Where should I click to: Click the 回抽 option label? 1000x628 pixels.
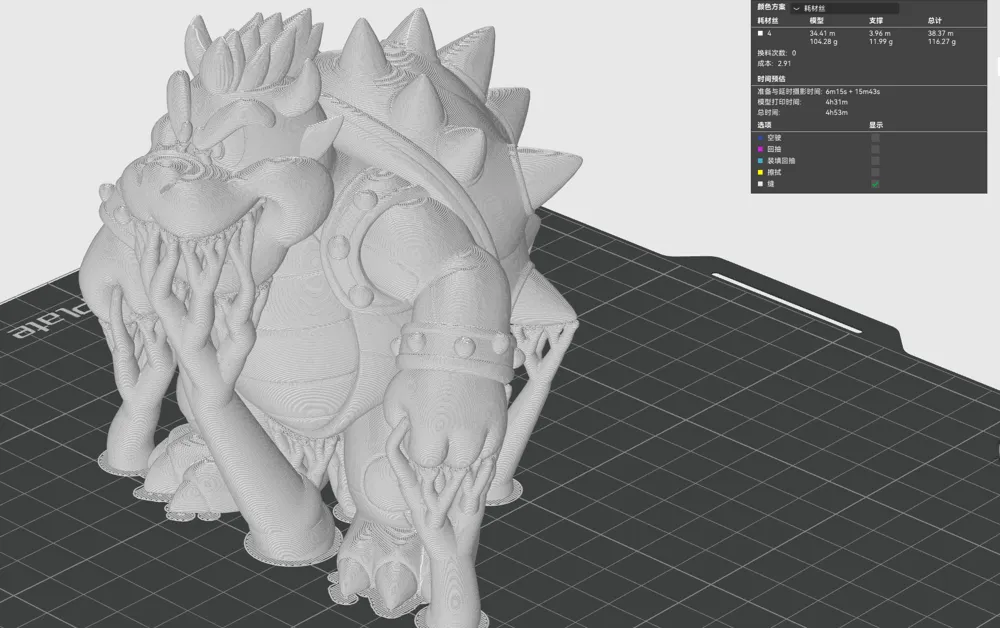coord(774,149)
